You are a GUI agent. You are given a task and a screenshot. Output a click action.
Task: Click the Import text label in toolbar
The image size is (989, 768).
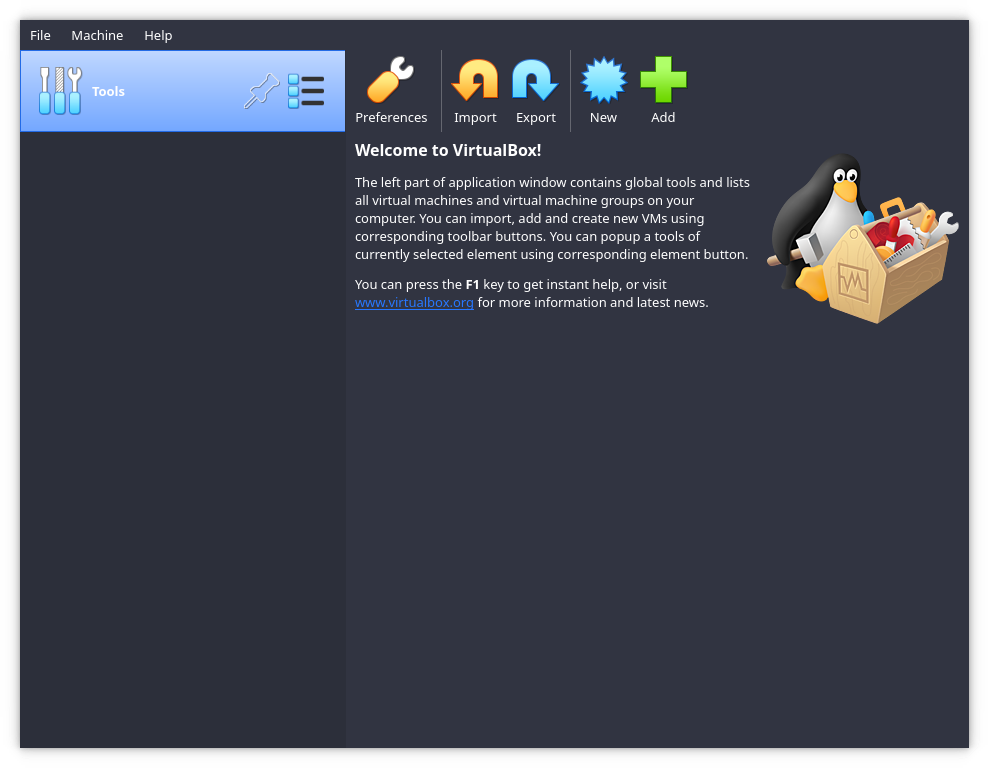(x=475, y=117)
